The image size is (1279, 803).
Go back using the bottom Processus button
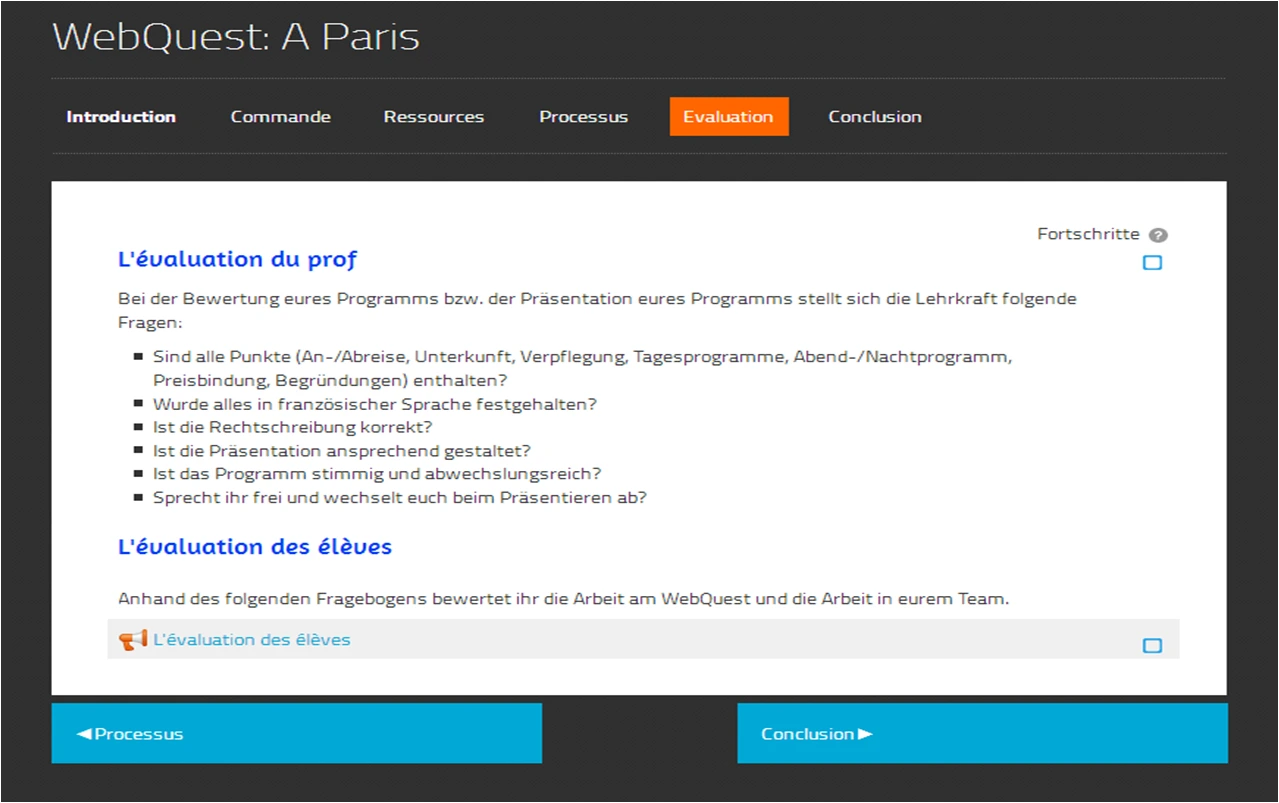pos(296,733)
